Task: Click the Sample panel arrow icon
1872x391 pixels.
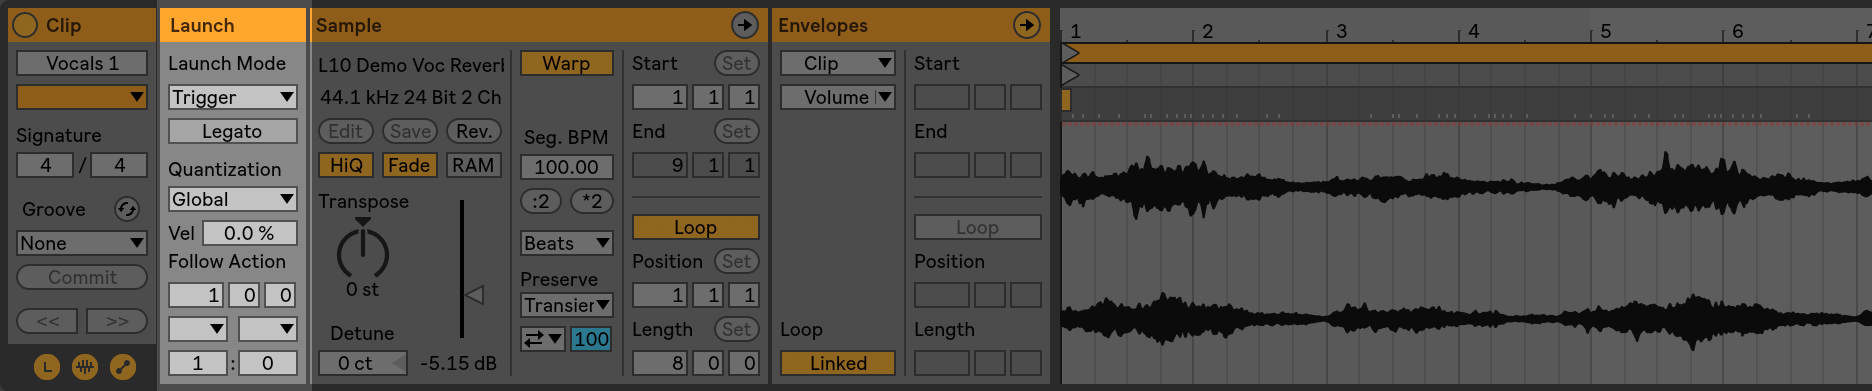Action: click(x=745, y=25)
